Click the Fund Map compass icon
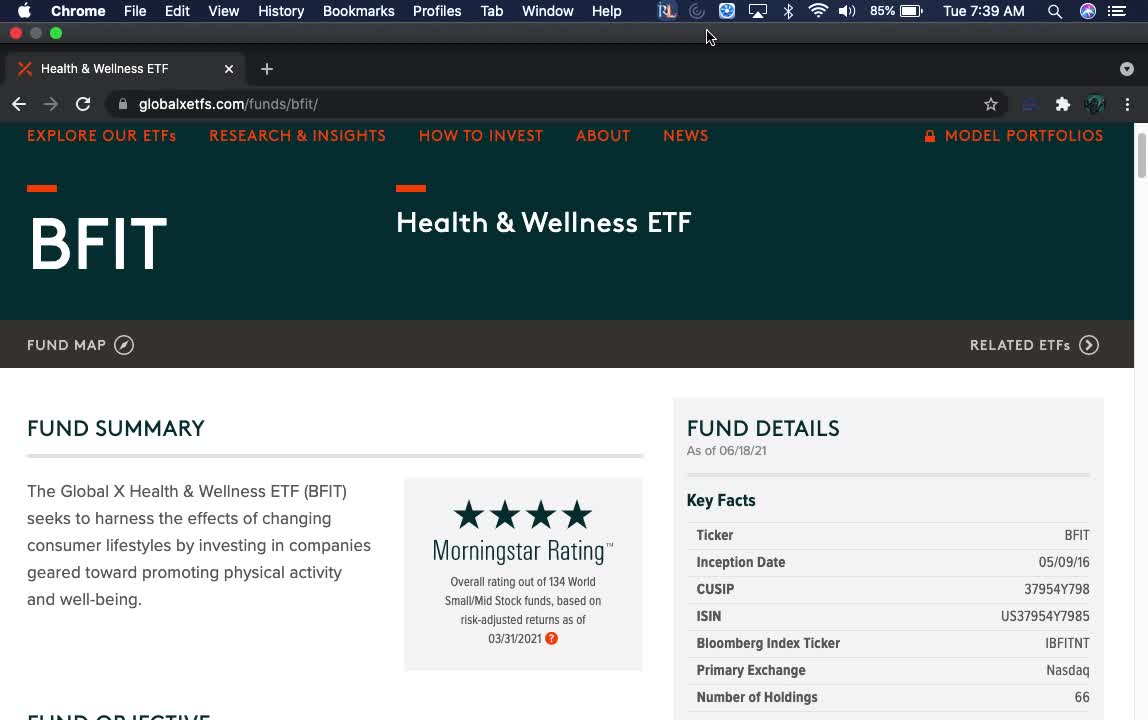 [124, 345]
